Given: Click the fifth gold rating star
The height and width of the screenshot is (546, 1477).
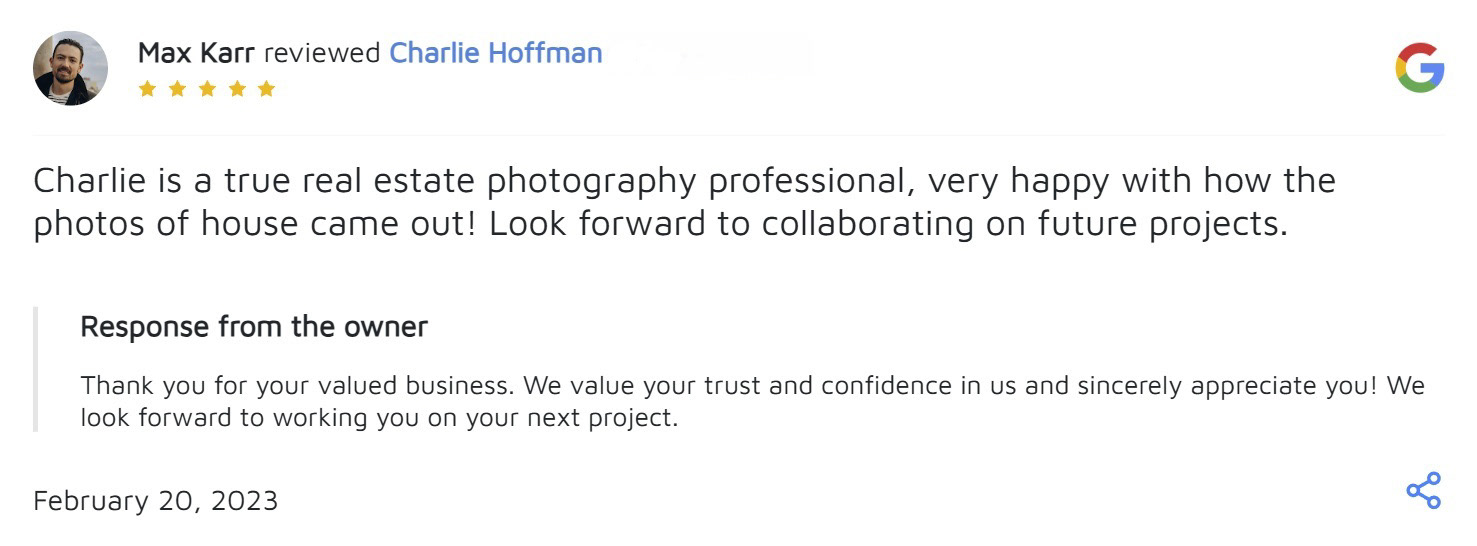Looking at the screenshot, I should tap(266, 89).
